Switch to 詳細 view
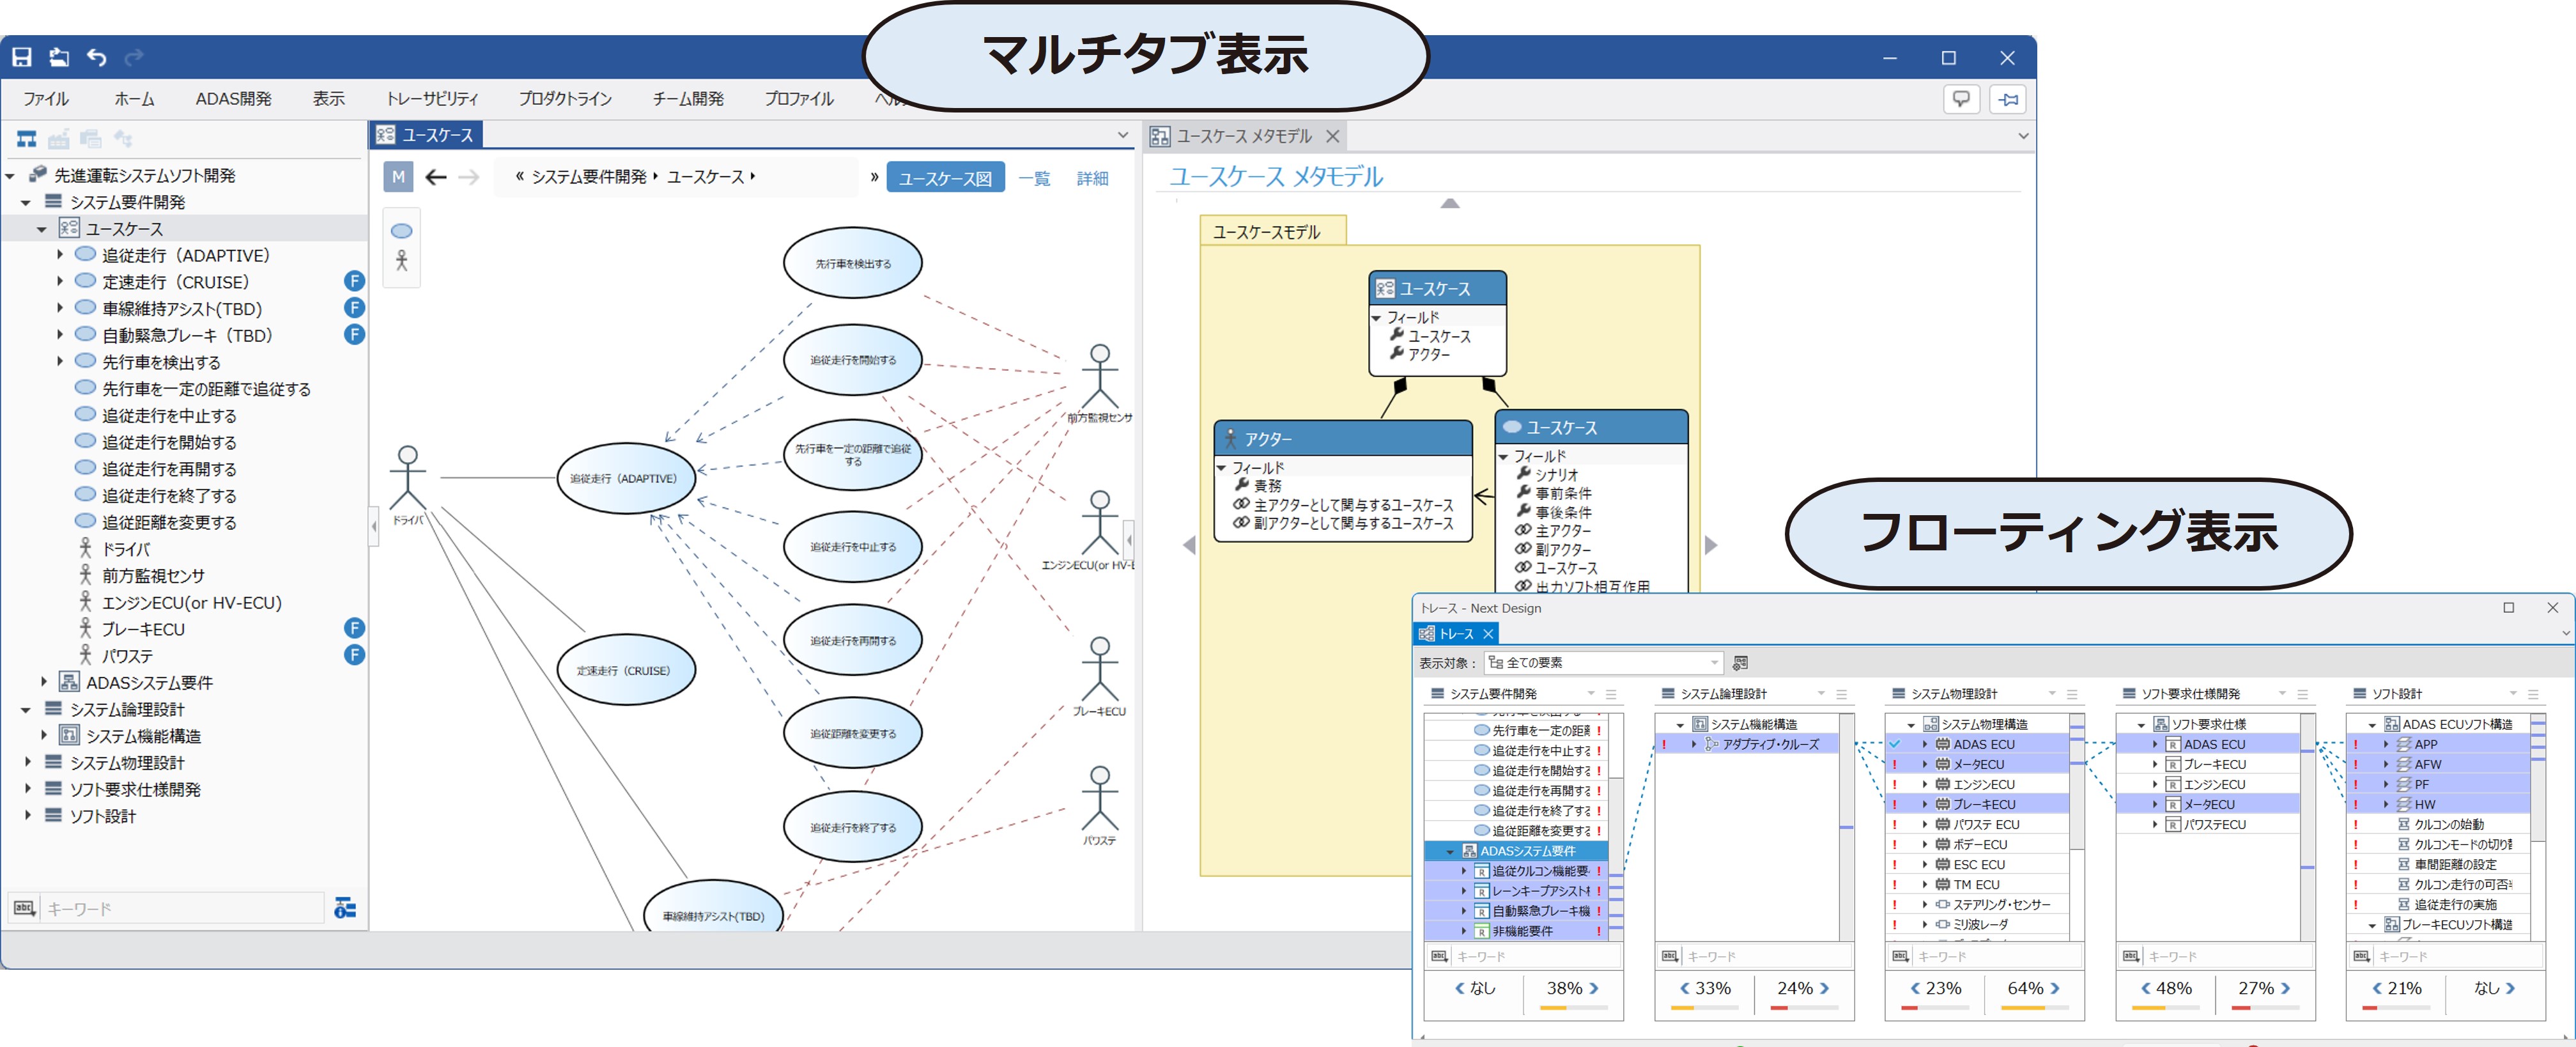Screen dimensions: 2576x1047 tap(1092, 178)
